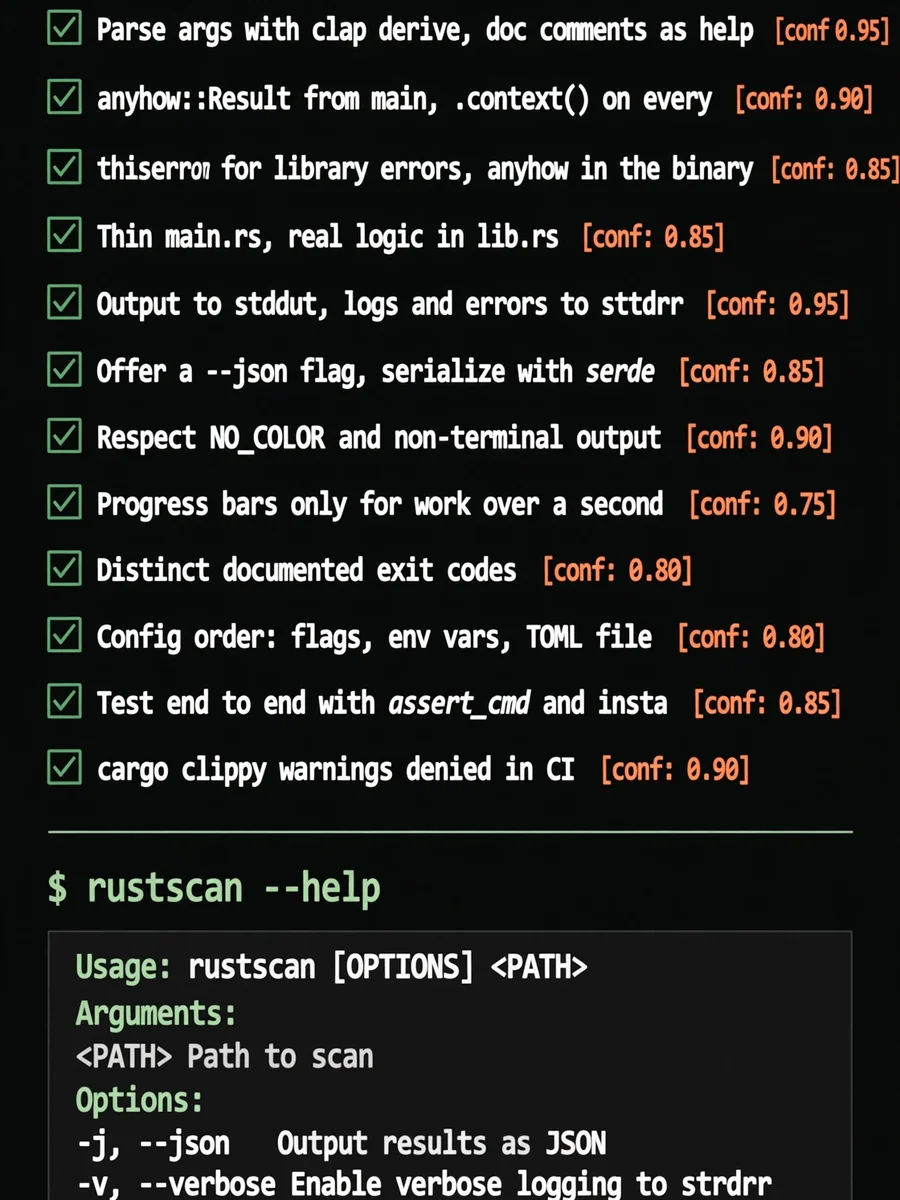Click the 'Options:' heading in help output
Screen dimensions: 900x1200
[139, 1101]
